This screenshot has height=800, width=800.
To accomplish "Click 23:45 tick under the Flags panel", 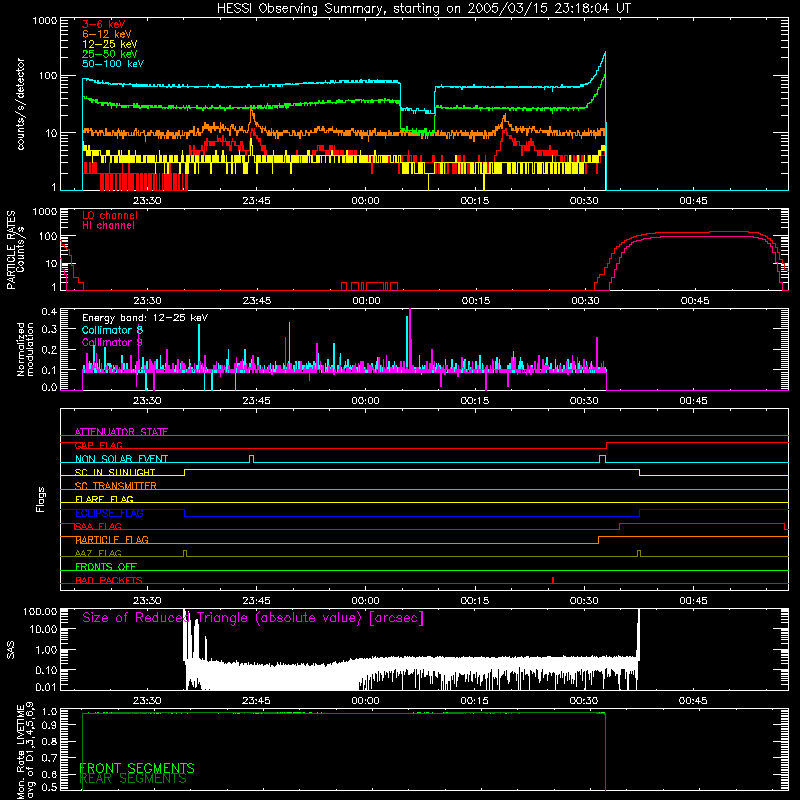I will 256,601.
